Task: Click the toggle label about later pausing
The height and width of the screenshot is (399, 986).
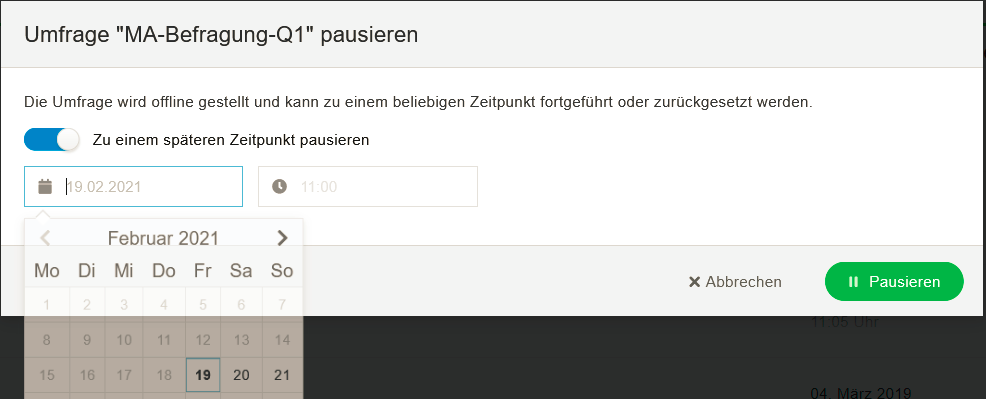Action: point(231,139)
